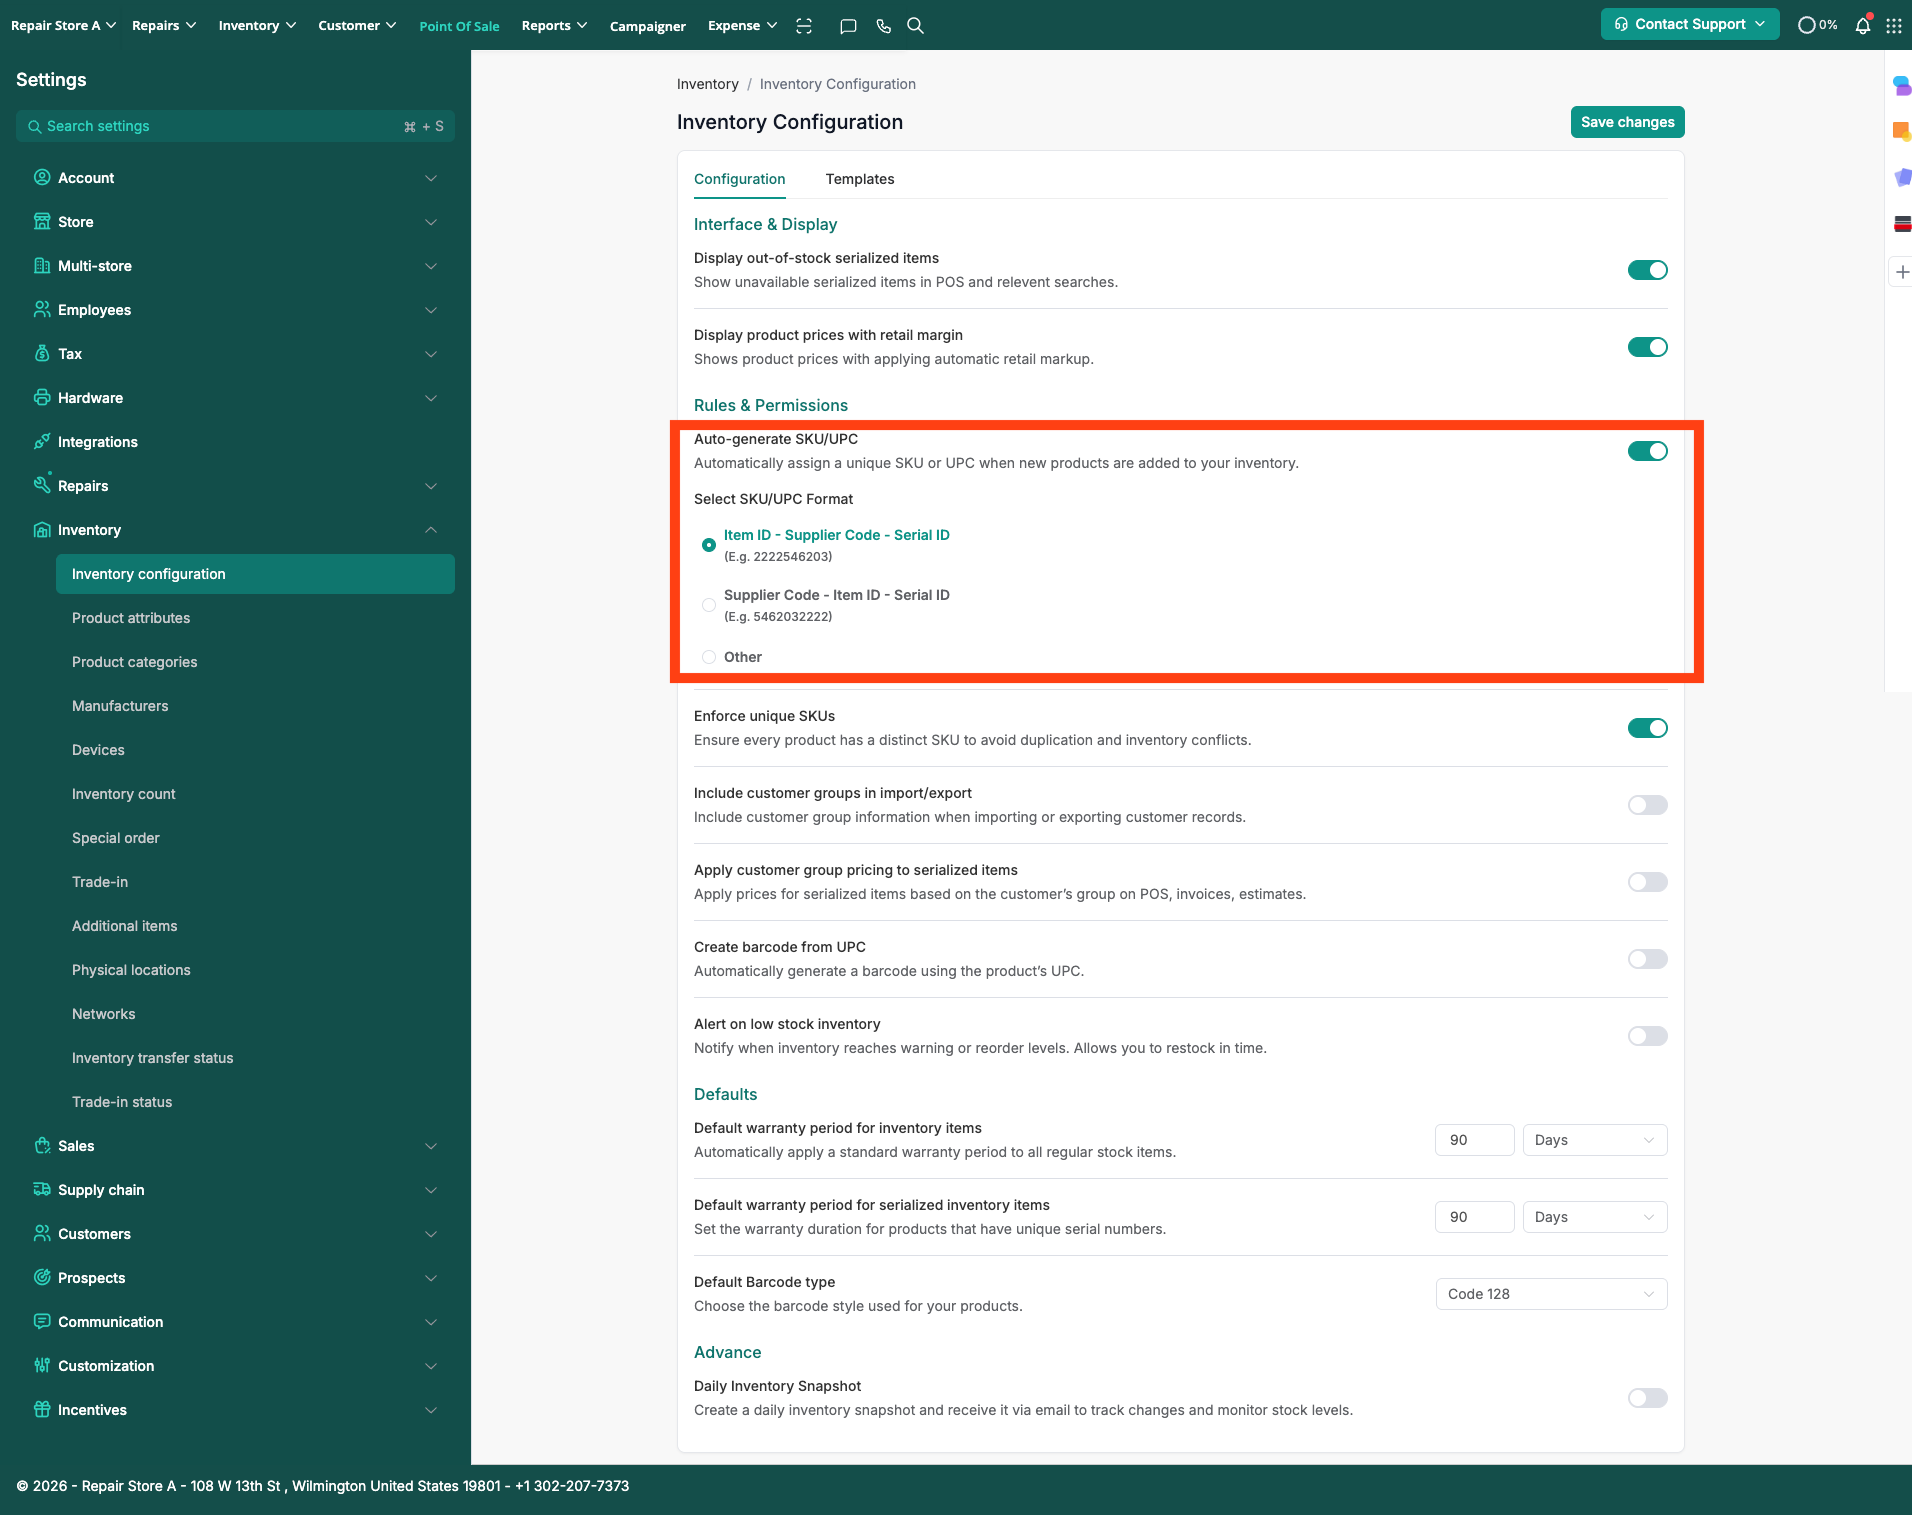Image resolution: width=1912 pixels, height=1515 pixels.
Task: Turn on Daily Inventory Snapshot toggle
Action: pos(1647,1398)
